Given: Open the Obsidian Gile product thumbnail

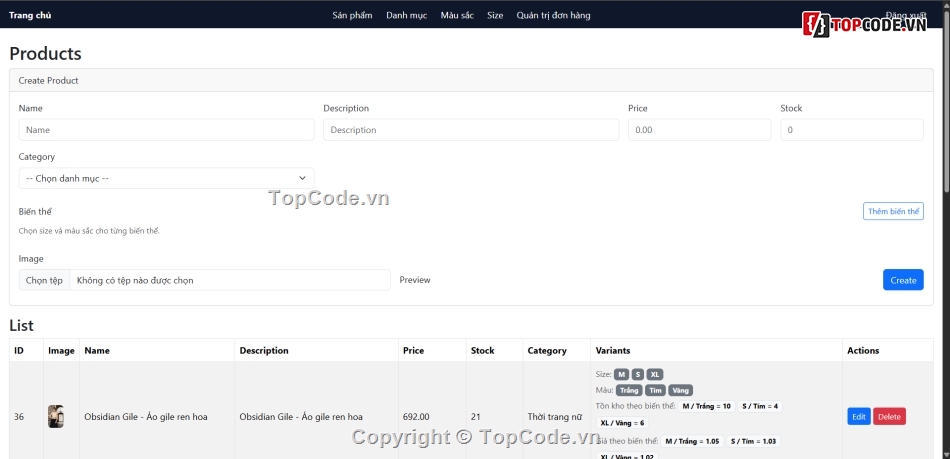Looking at the screenshot, I should pyautogui.click(x=56, y=417).
